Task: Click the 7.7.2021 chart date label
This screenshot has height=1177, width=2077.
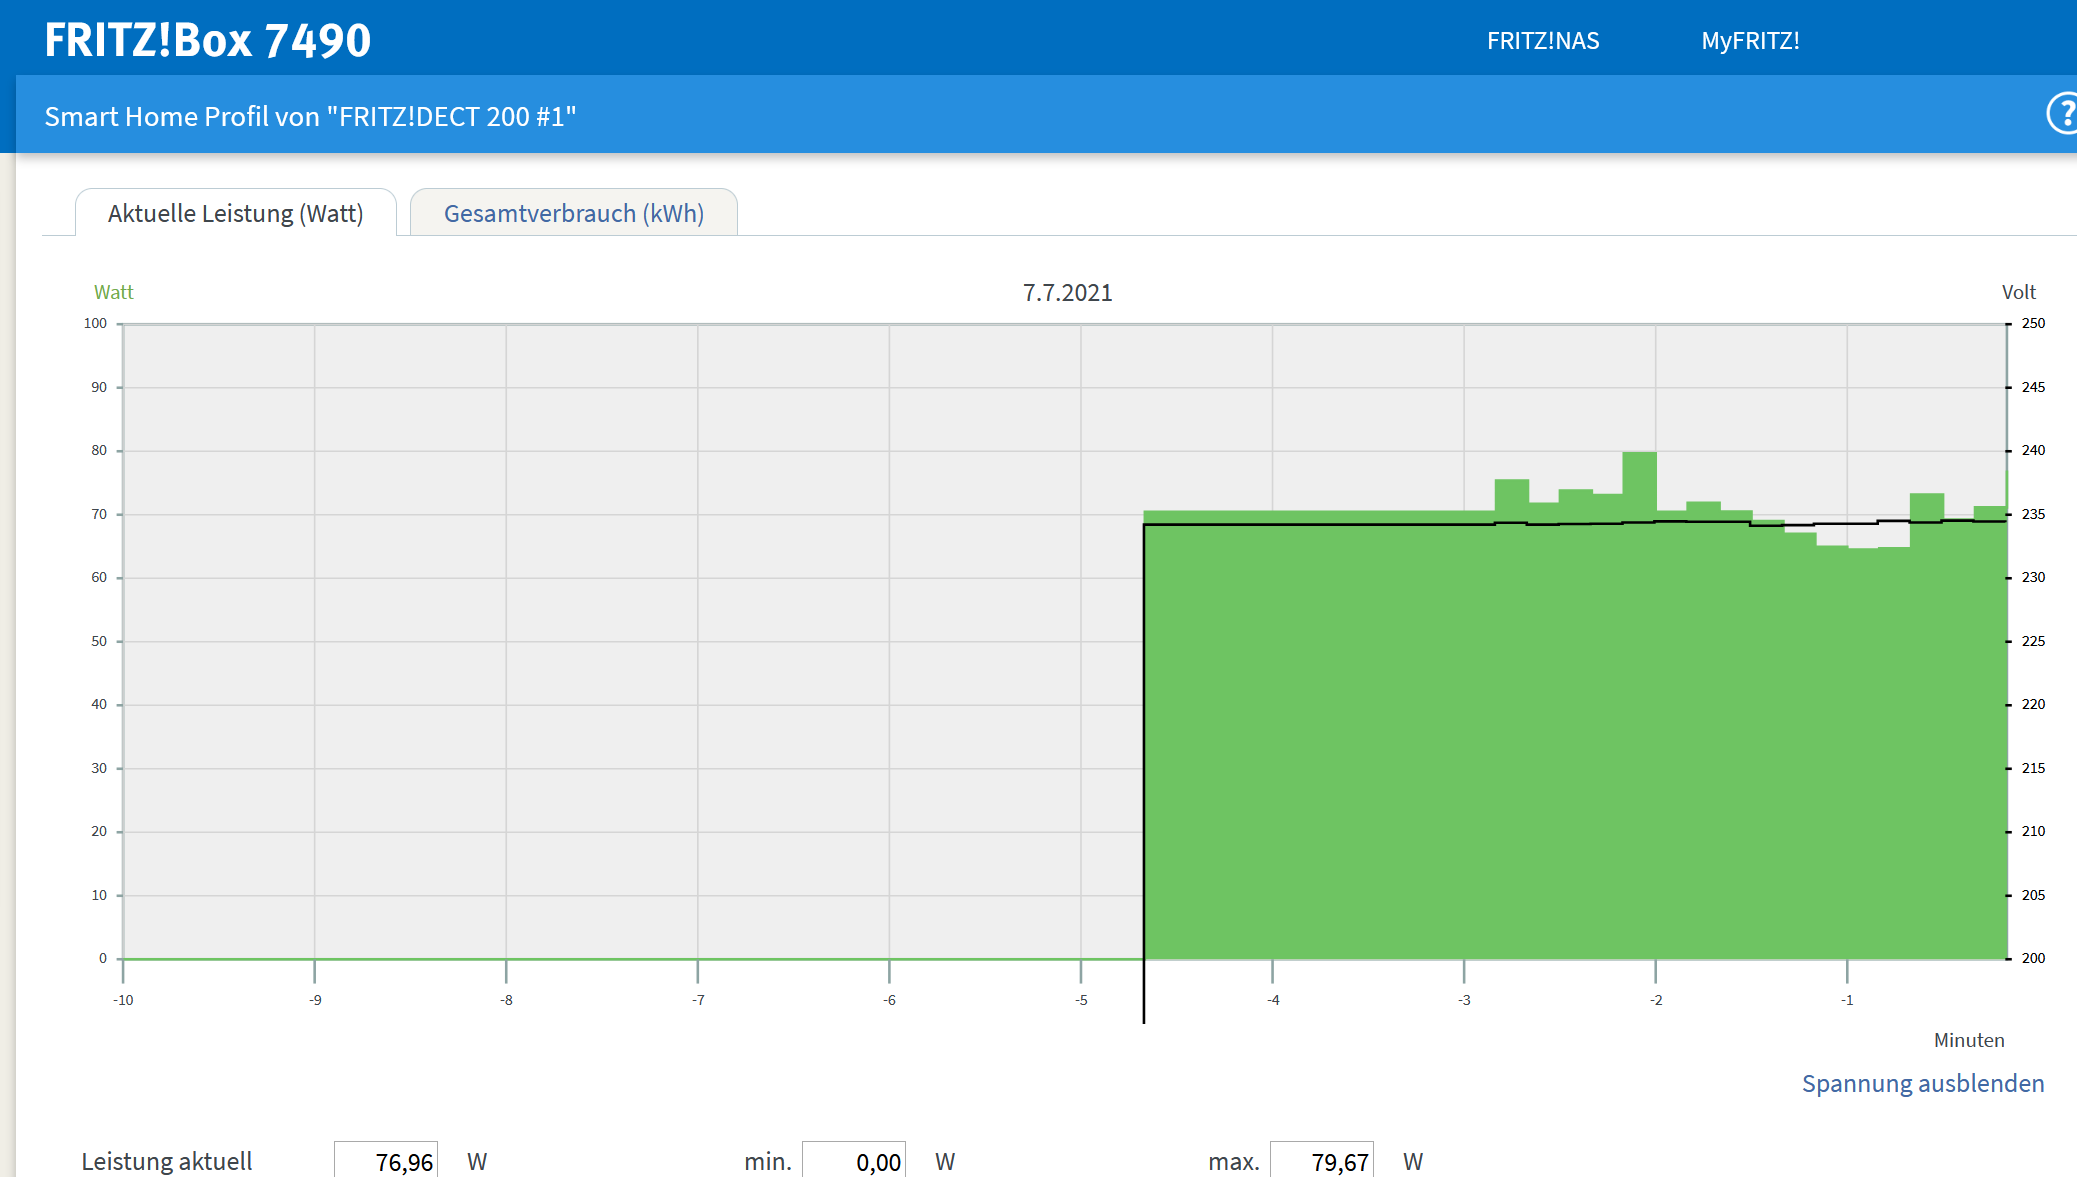Action: [1067, 292]
